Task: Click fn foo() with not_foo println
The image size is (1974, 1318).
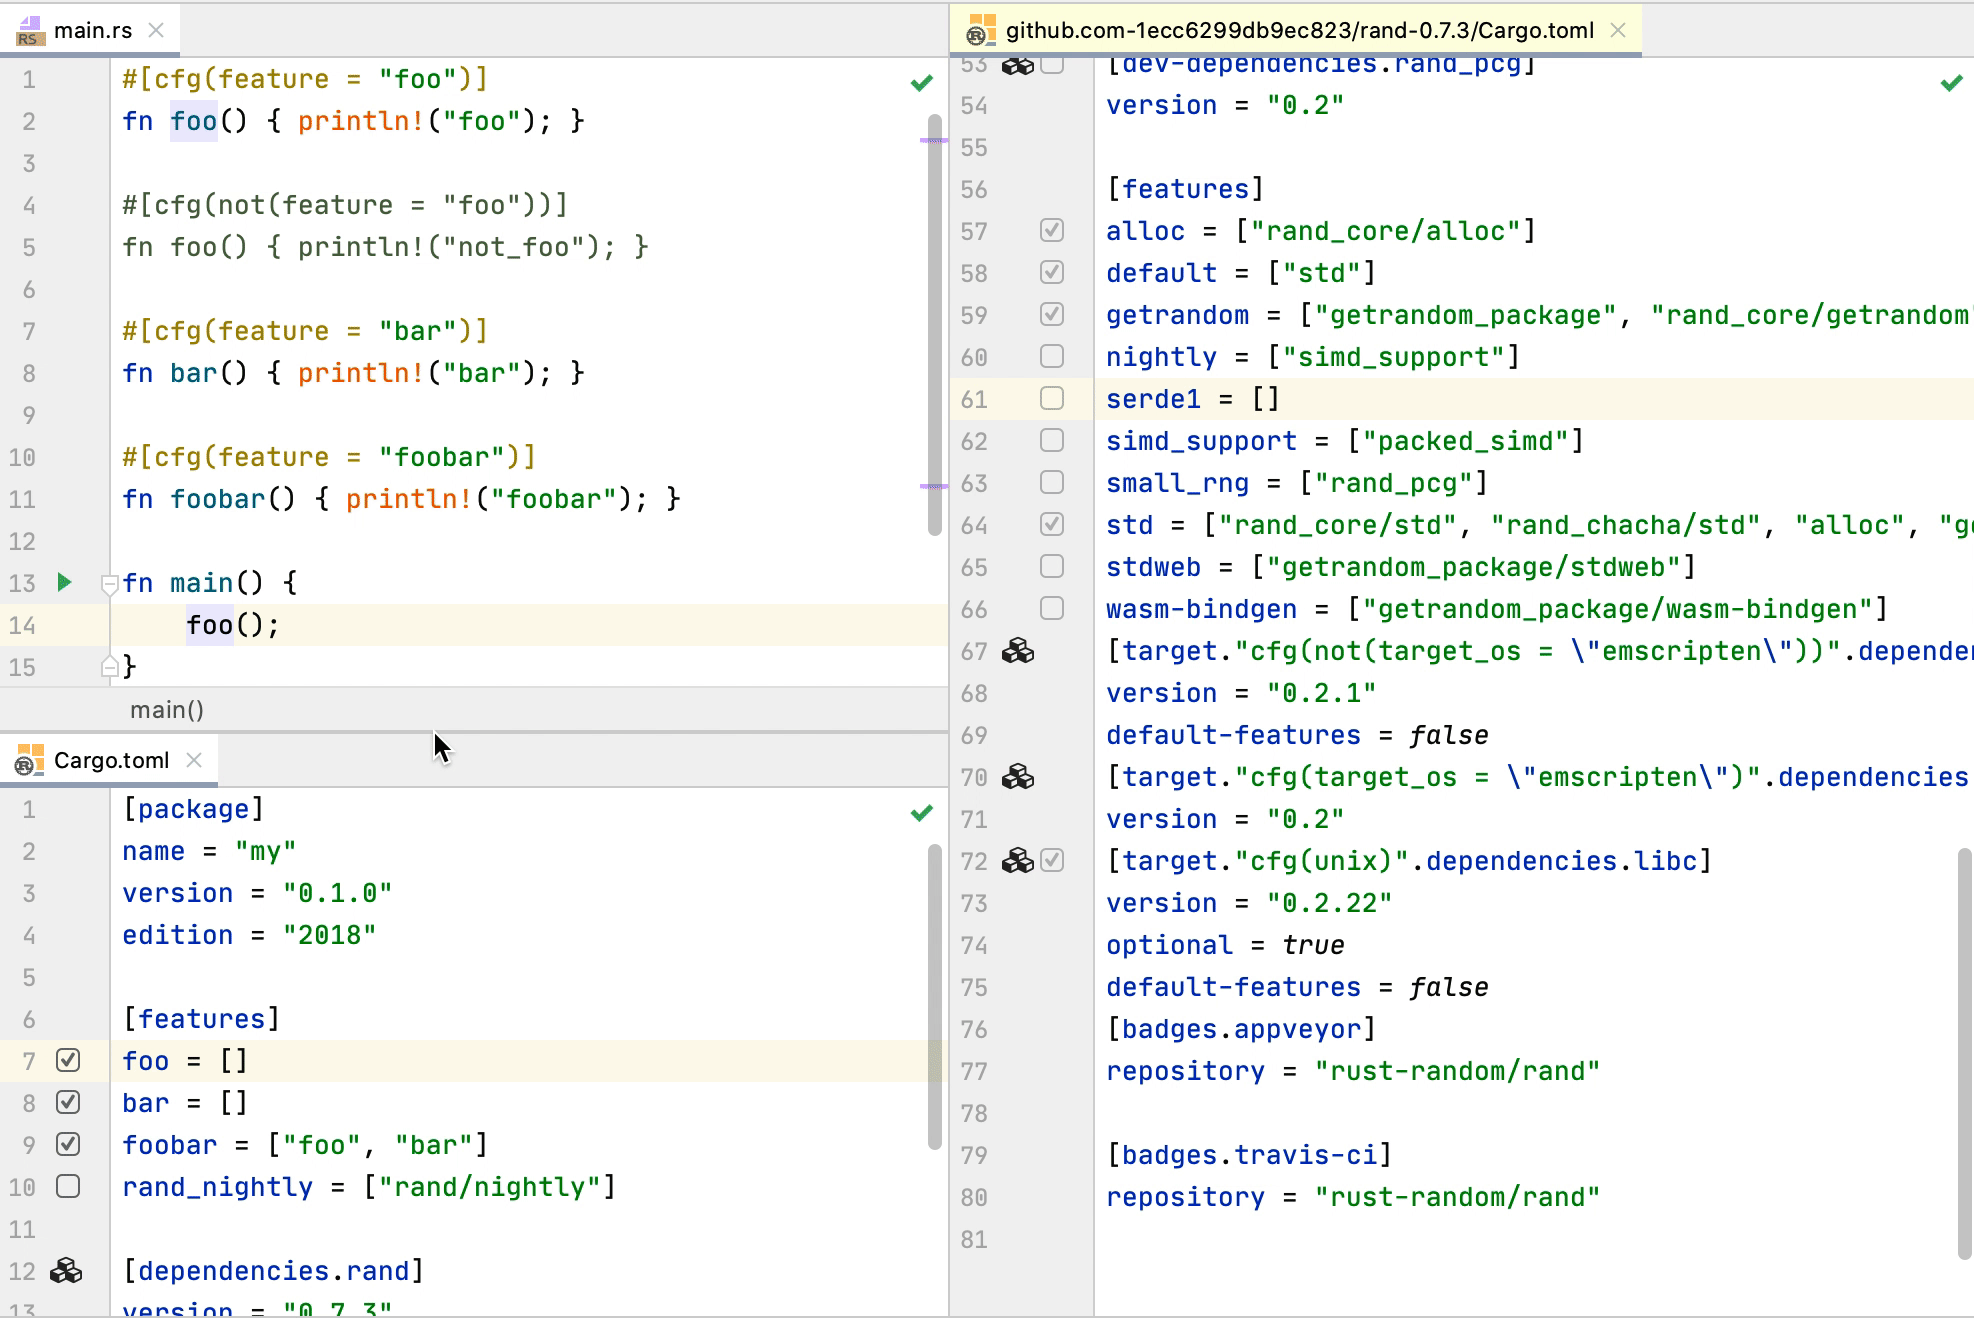Action: pos(385,247)
